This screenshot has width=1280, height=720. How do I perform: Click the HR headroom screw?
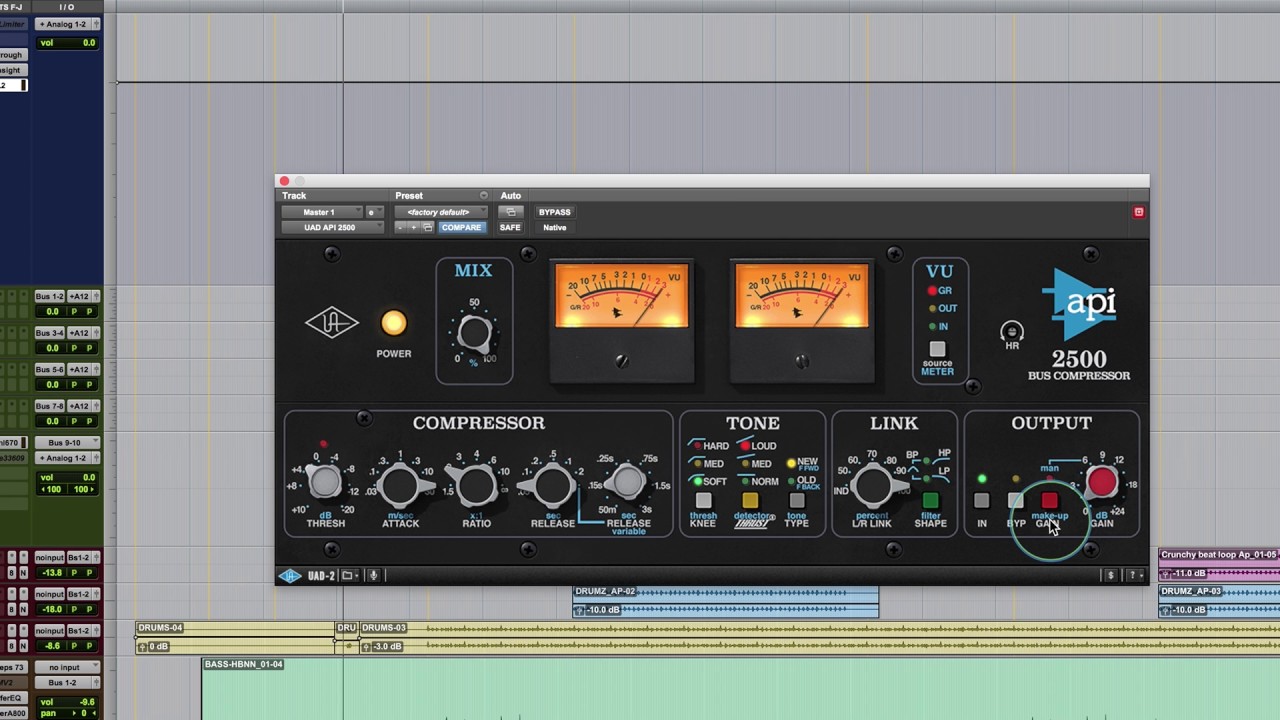(x=1012, y=331)
